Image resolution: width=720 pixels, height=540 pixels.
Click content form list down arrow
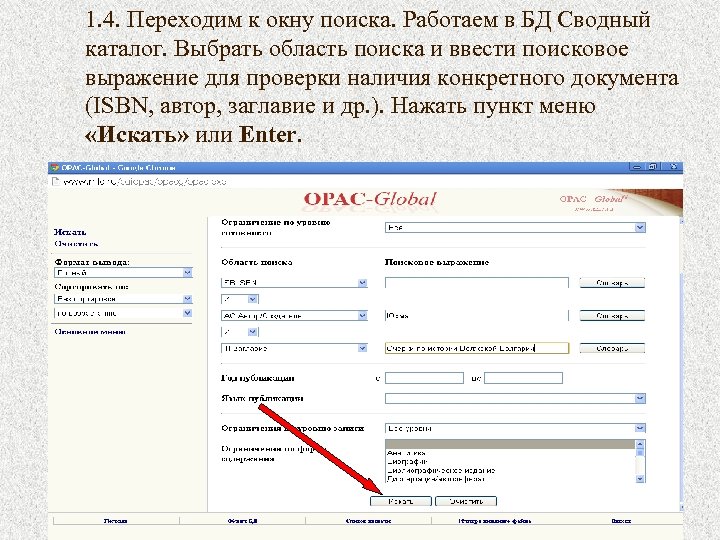pos(640,479)
